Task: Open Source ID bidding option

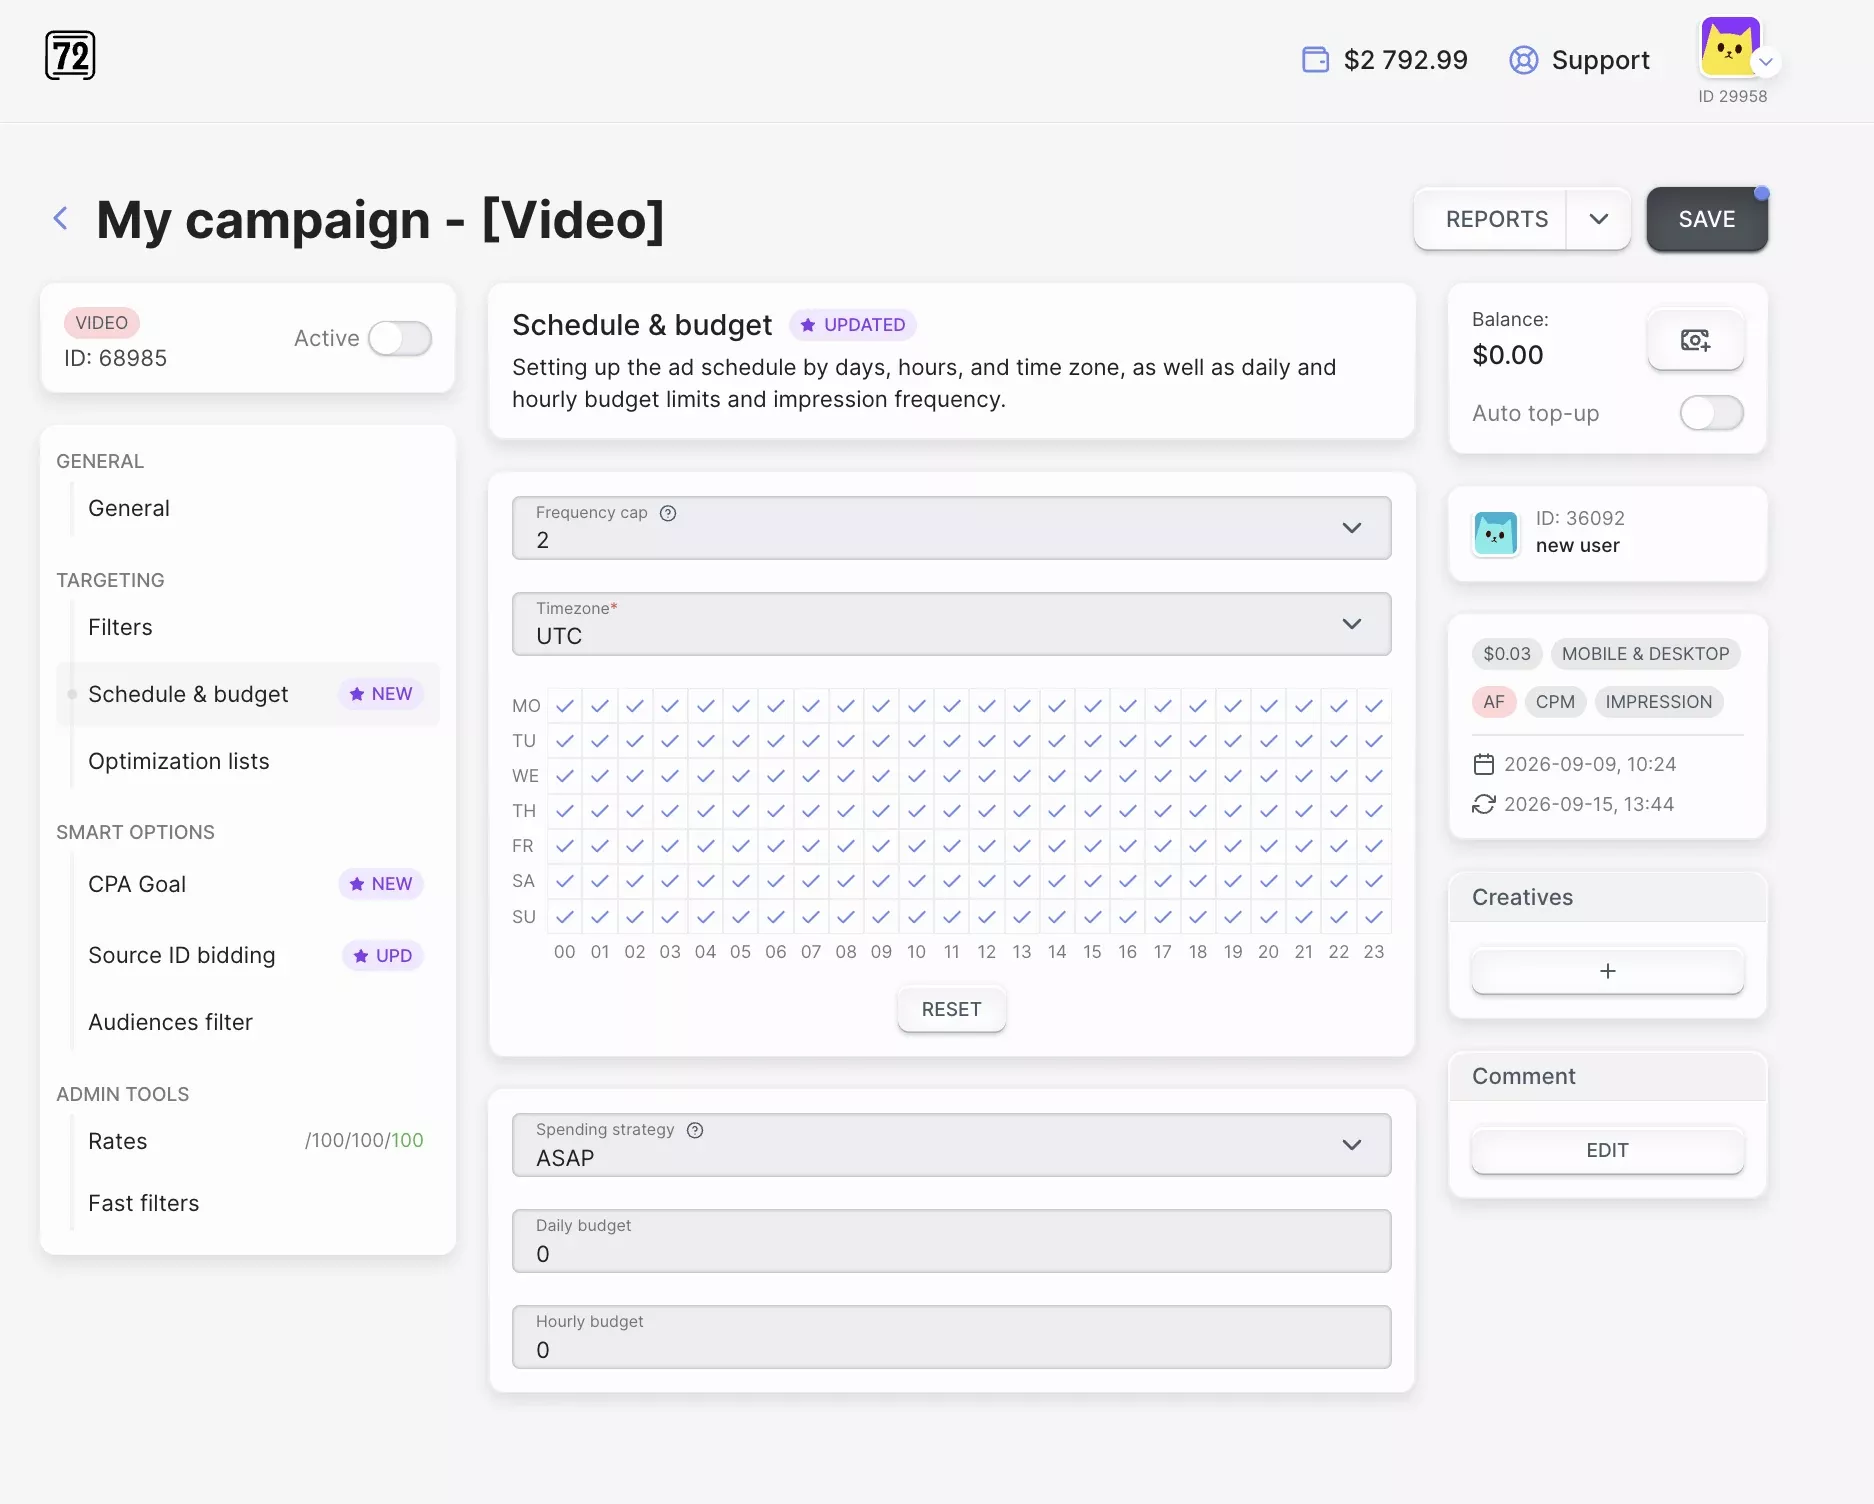Action: click(181, 955)
